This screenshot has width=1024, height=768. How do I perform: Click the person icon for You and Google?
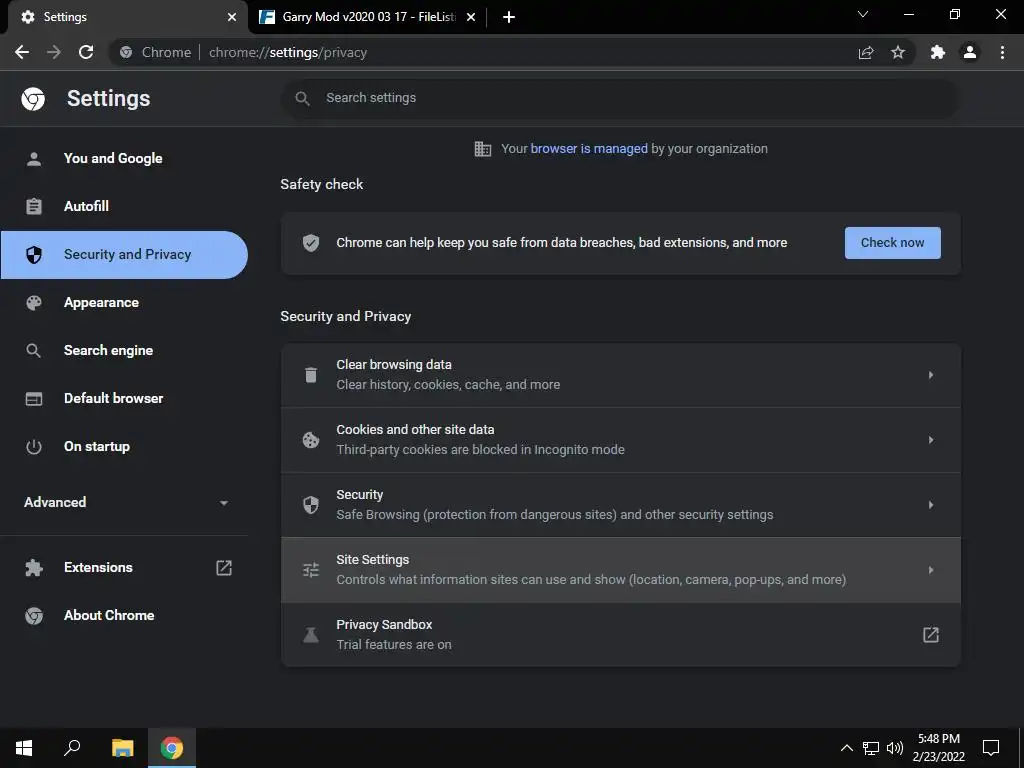click(34, 159)
